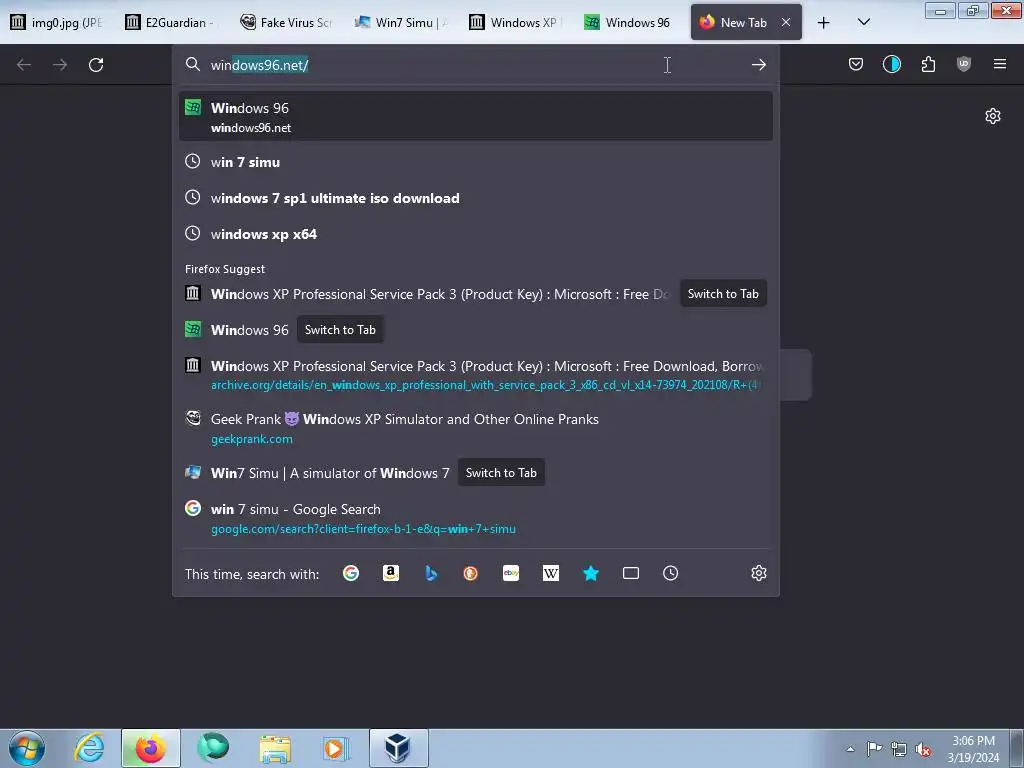This screenshot has height=768, width=1024.
Task: Switch to Windows XP tab
Action: pyautogui.click(x=517, y=22)
